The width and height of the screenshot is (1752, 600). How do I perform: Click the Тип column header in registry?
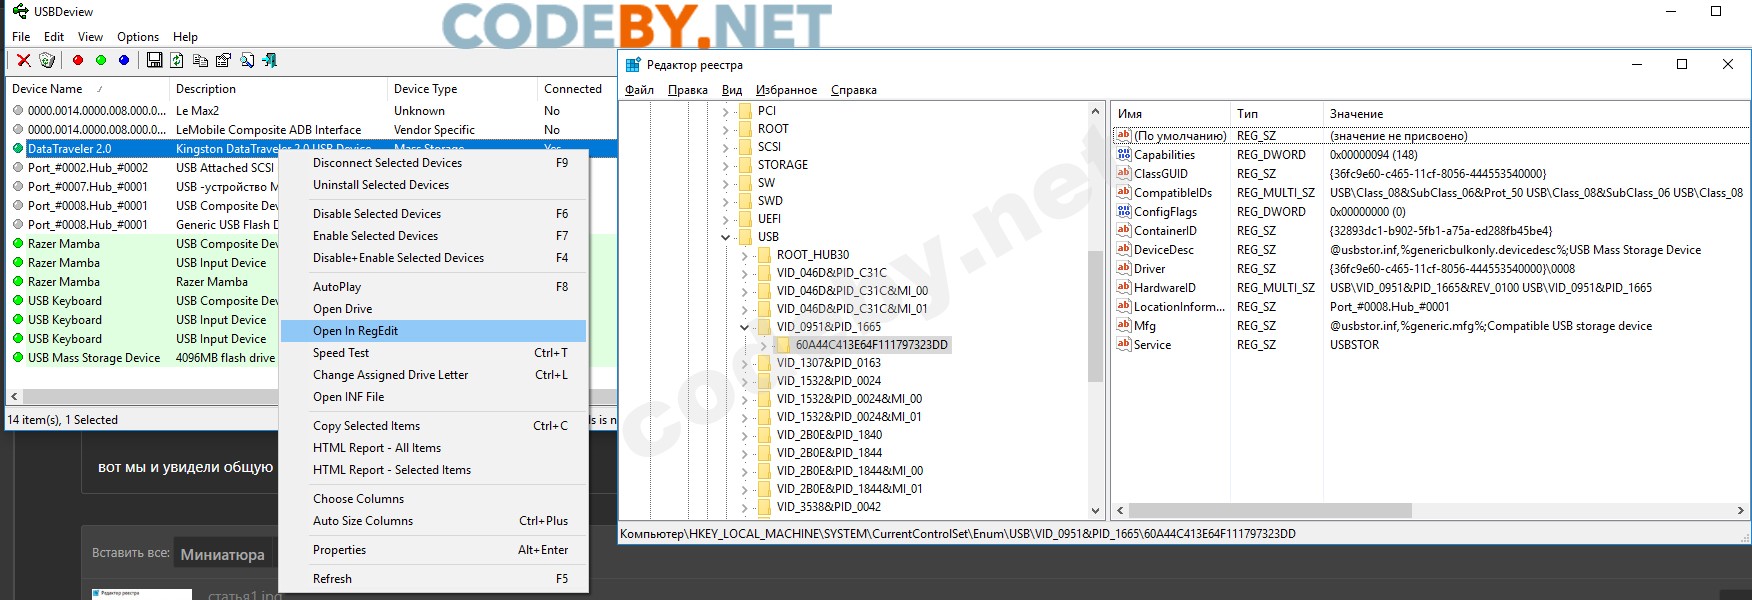[x=1276, y=114]
